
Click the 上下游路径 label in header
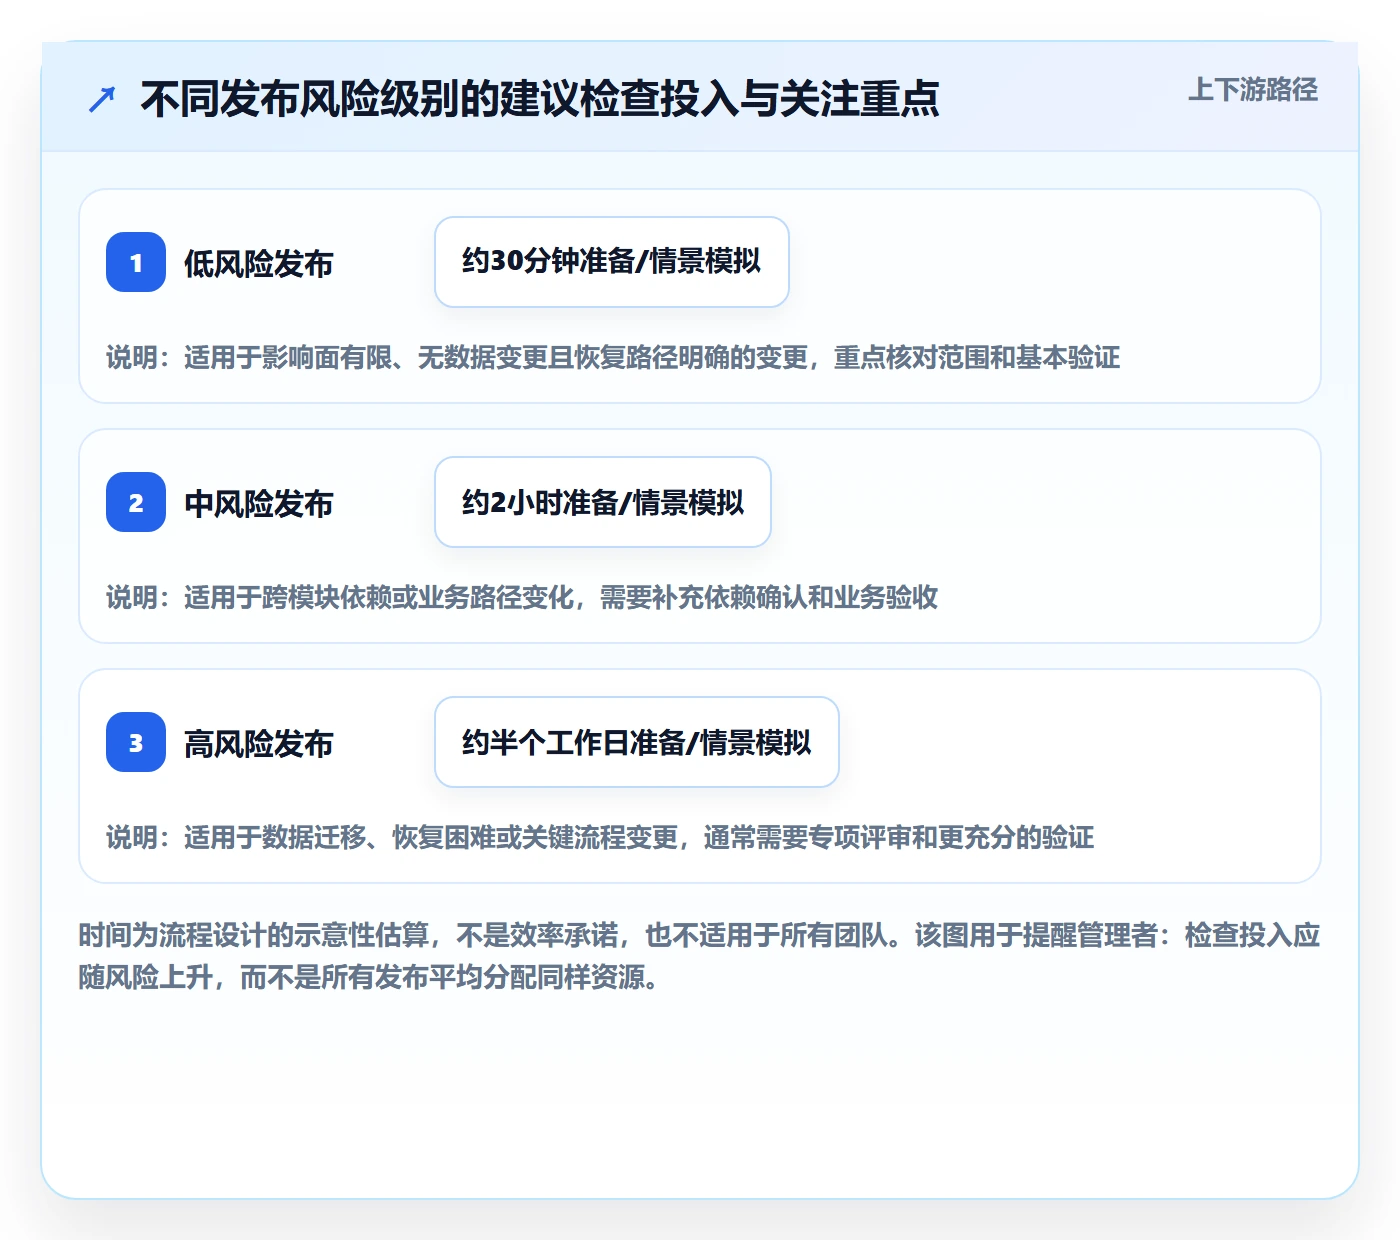pos(1253,90)
